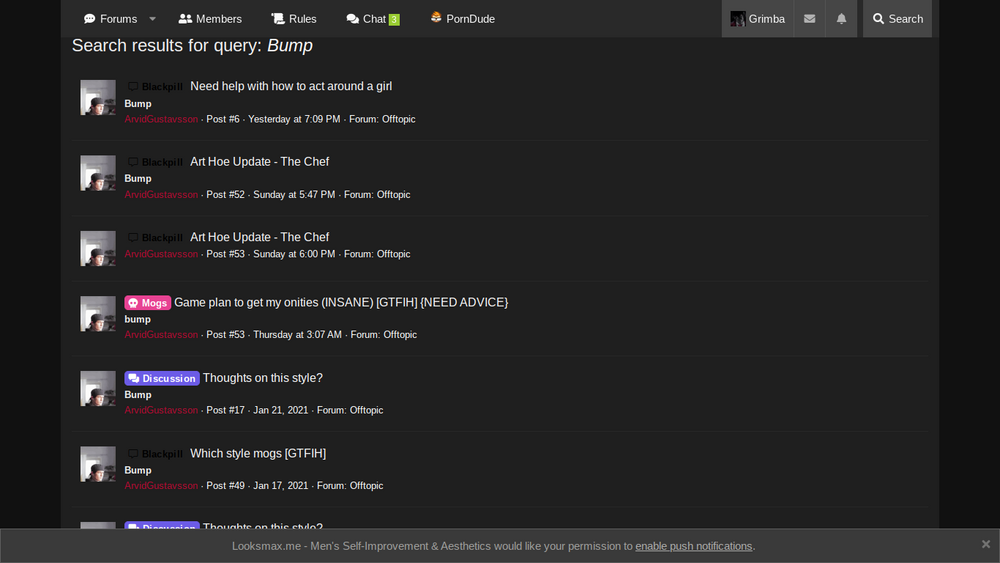Open the 'Game plan to get my onities' thread

(341, 303)
